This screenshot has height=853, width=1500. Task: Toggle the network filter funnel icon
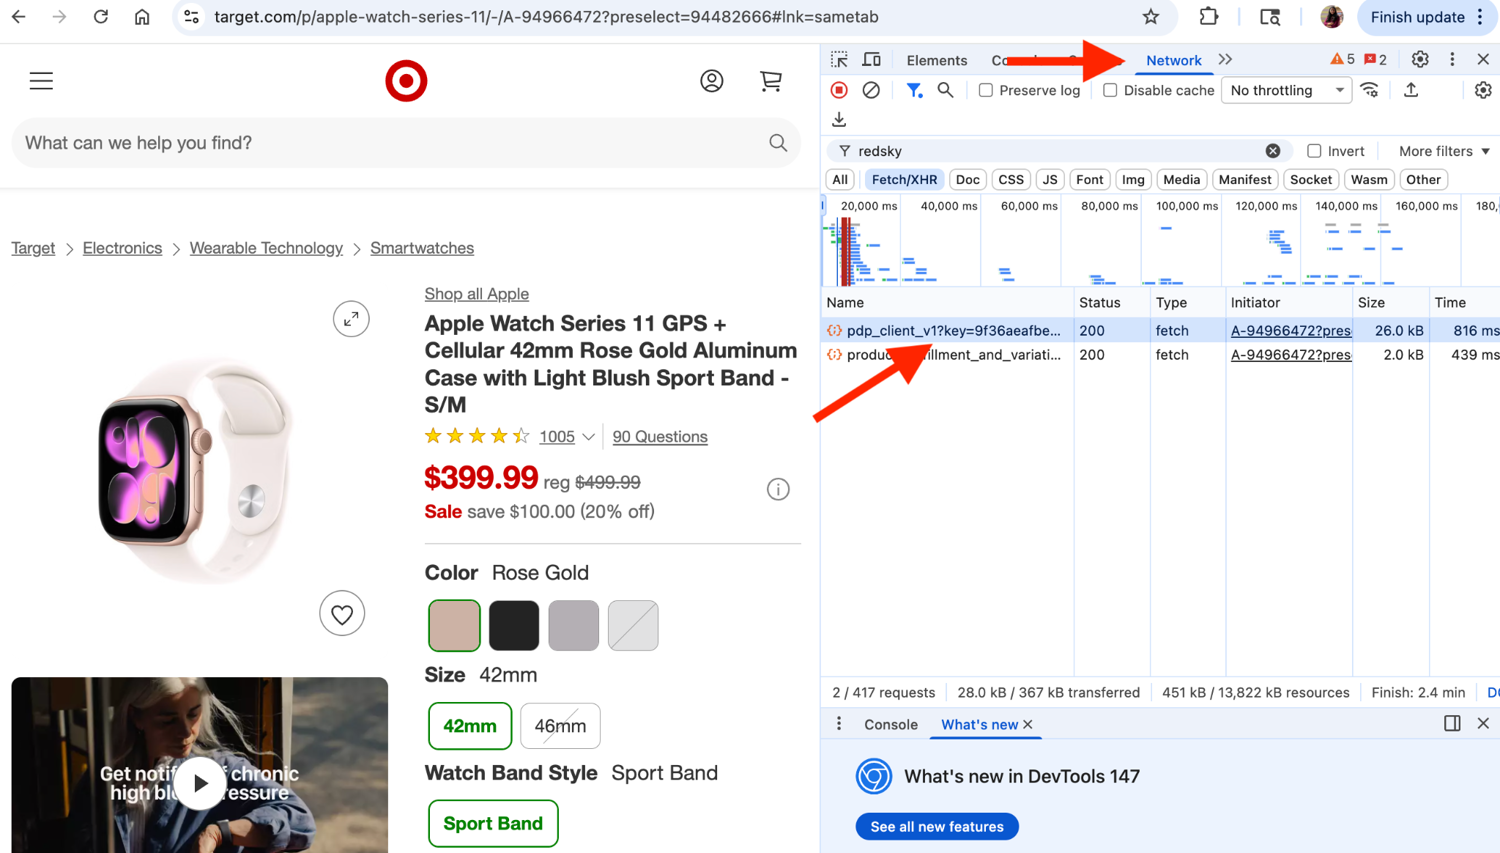pyautogui.click(x=914, y=90)
